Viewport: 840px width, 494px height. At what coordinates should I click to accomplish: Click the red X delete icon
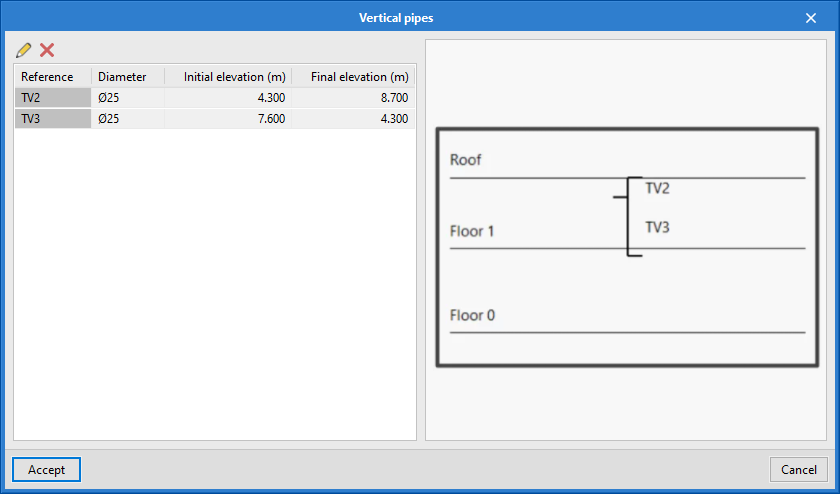point(47,50)
